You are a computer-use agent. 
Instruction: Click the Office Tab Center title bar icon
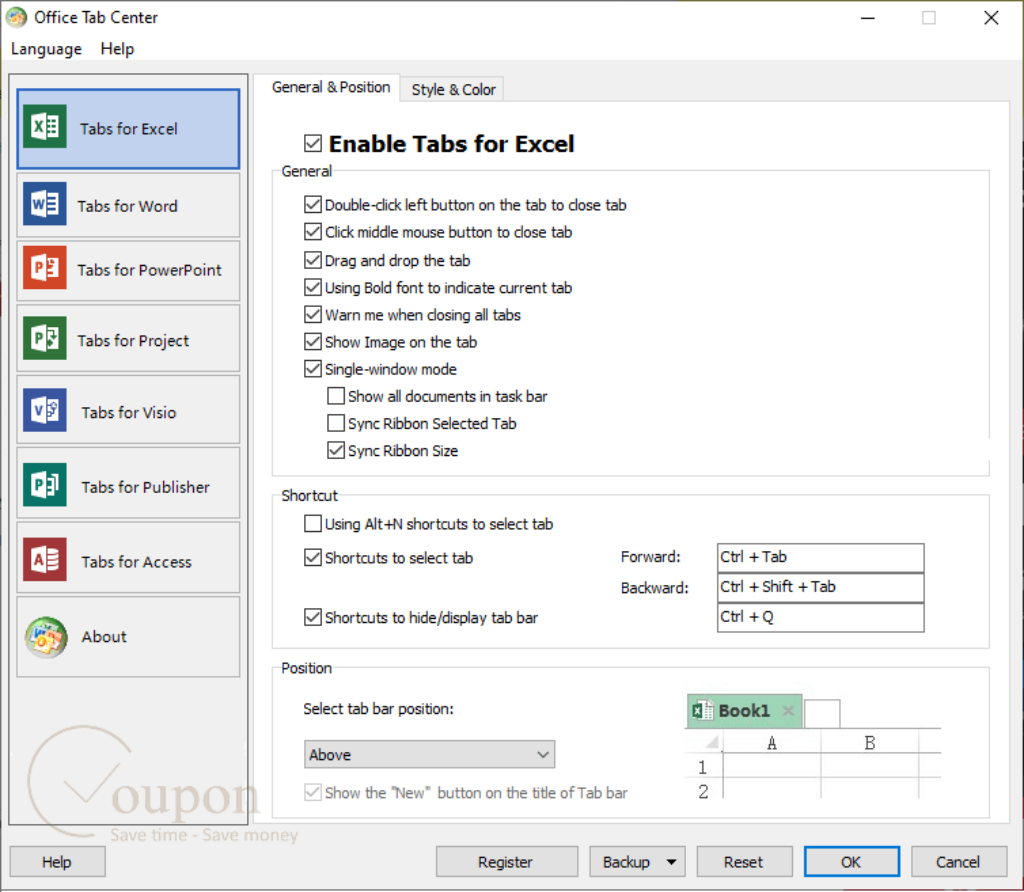coord(16,17)
